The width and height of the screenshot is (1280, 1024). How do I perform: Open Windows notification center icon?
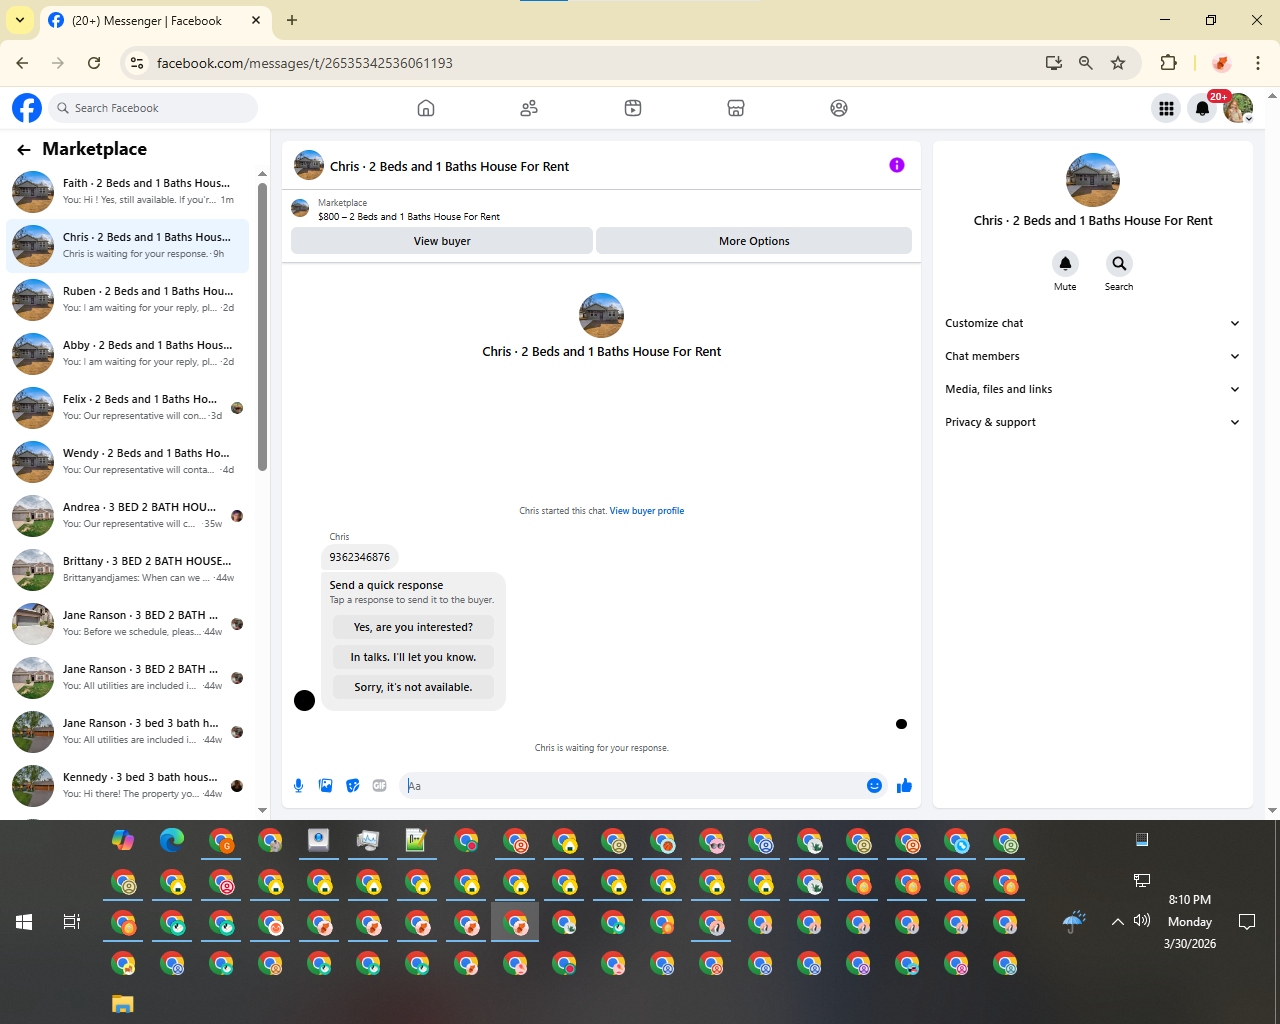1247,922
